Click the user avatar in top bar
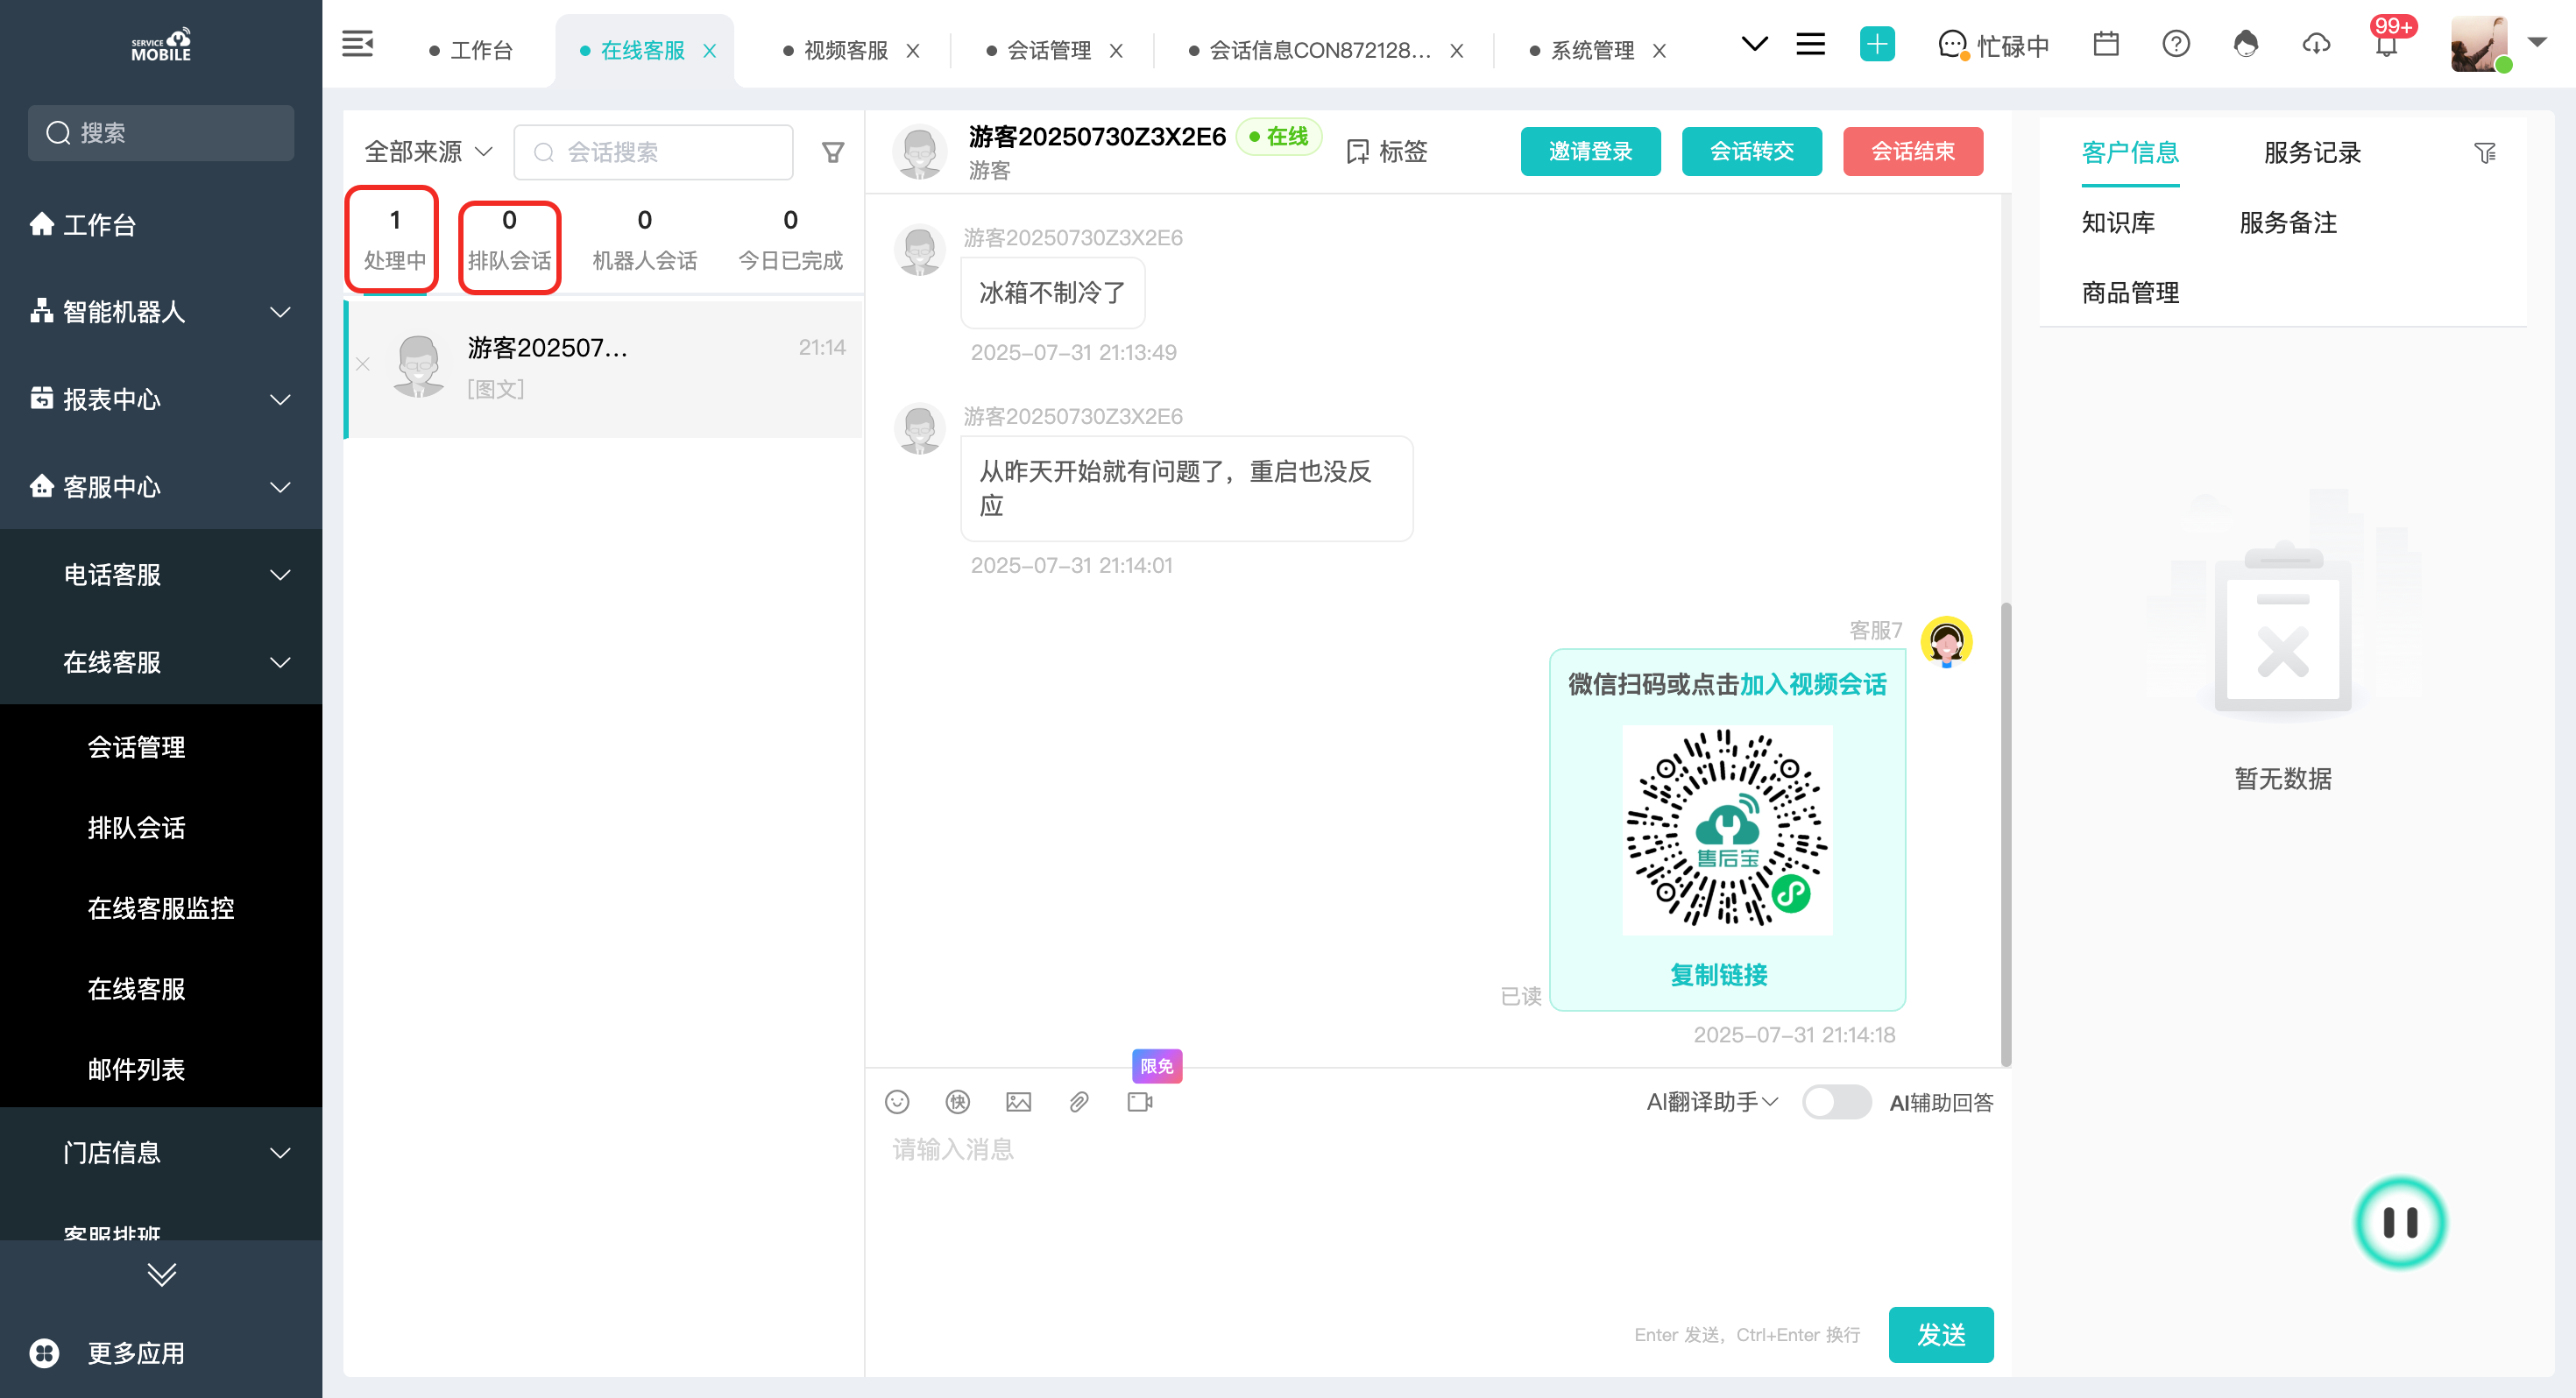 (x=2478, y=45)
